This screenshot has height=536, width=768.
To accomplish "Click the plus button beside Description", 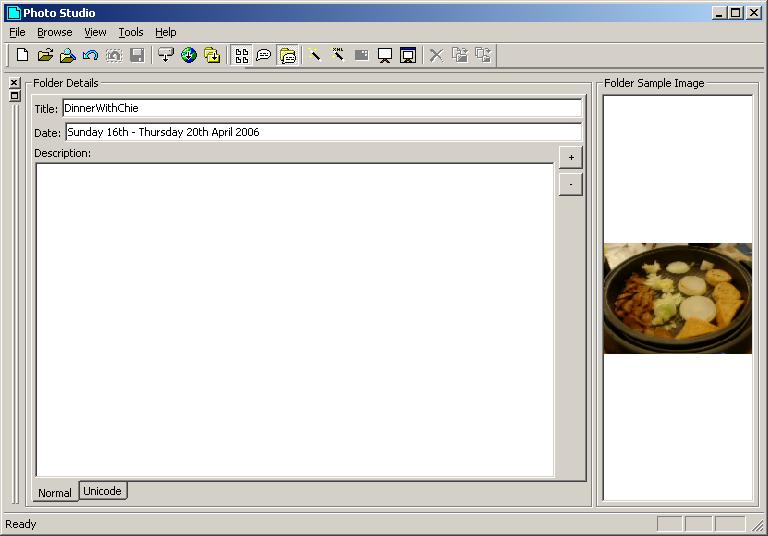I will [571, 158].
